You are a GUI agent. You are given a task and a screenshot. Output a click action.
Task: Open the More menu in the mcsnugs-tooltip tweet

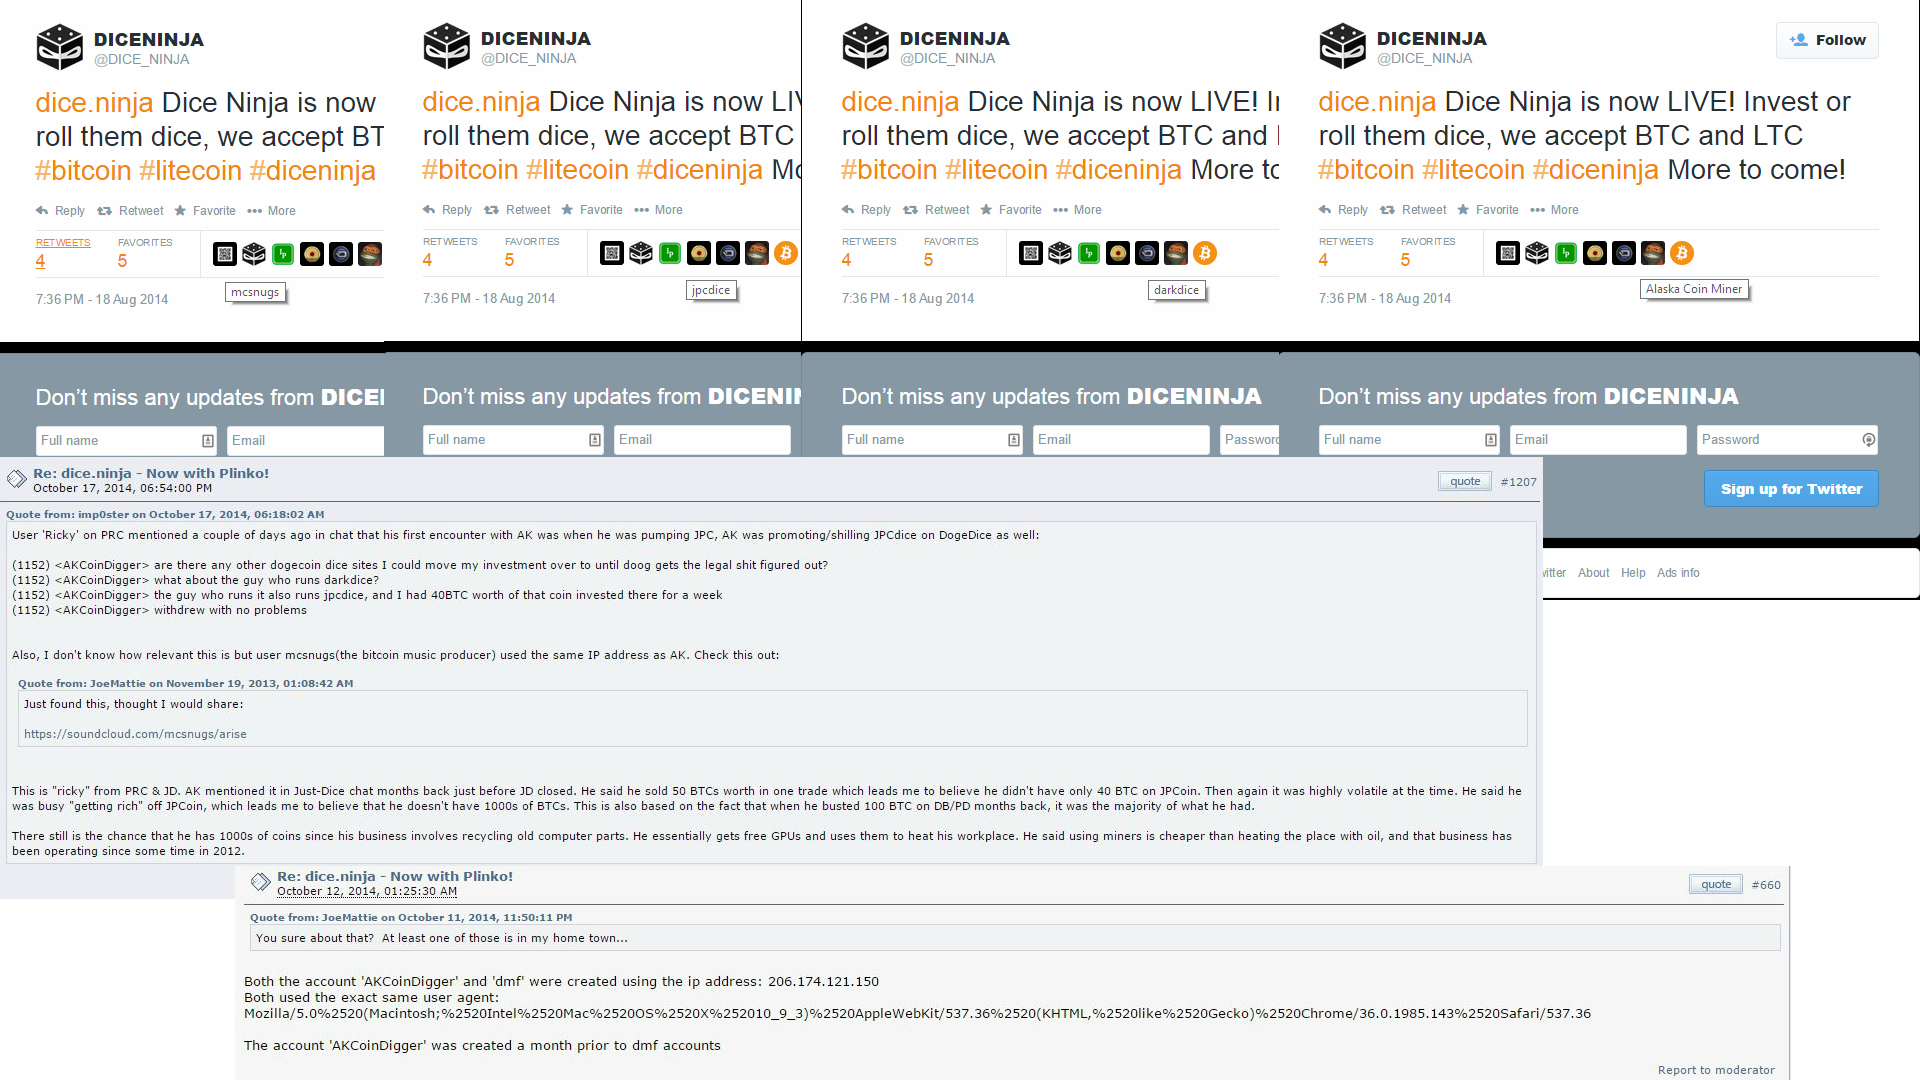tap(271, 211)
